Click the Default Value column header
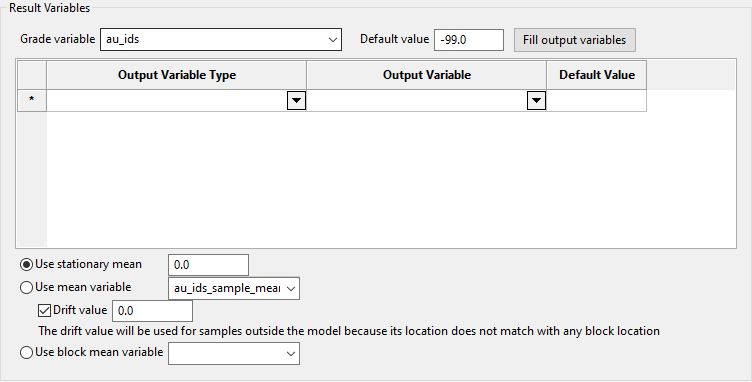This screenshot has width=752, height=382. 597,75
